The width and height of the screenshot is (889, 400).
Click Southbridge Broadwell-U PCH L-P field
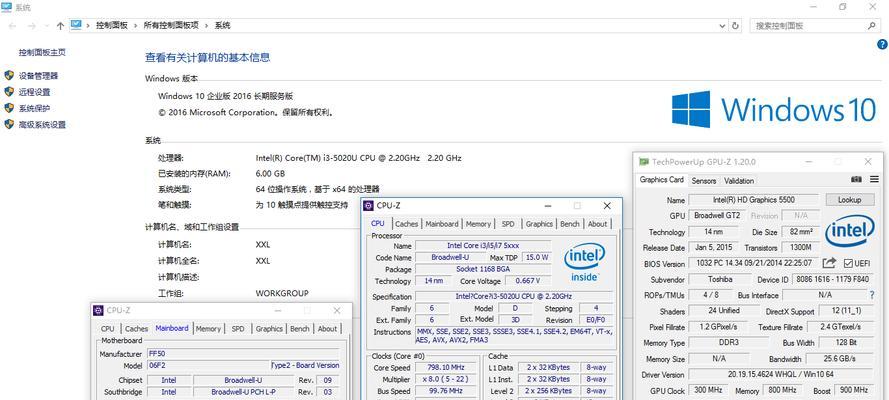tap(244, 392)
